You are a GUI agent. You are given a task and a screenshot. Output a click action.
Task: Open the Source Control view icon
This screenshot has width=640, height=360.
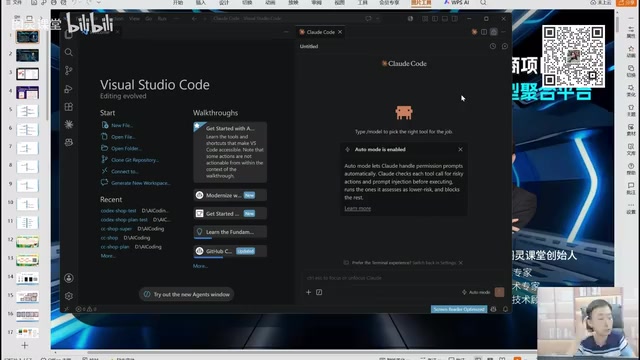69,71
